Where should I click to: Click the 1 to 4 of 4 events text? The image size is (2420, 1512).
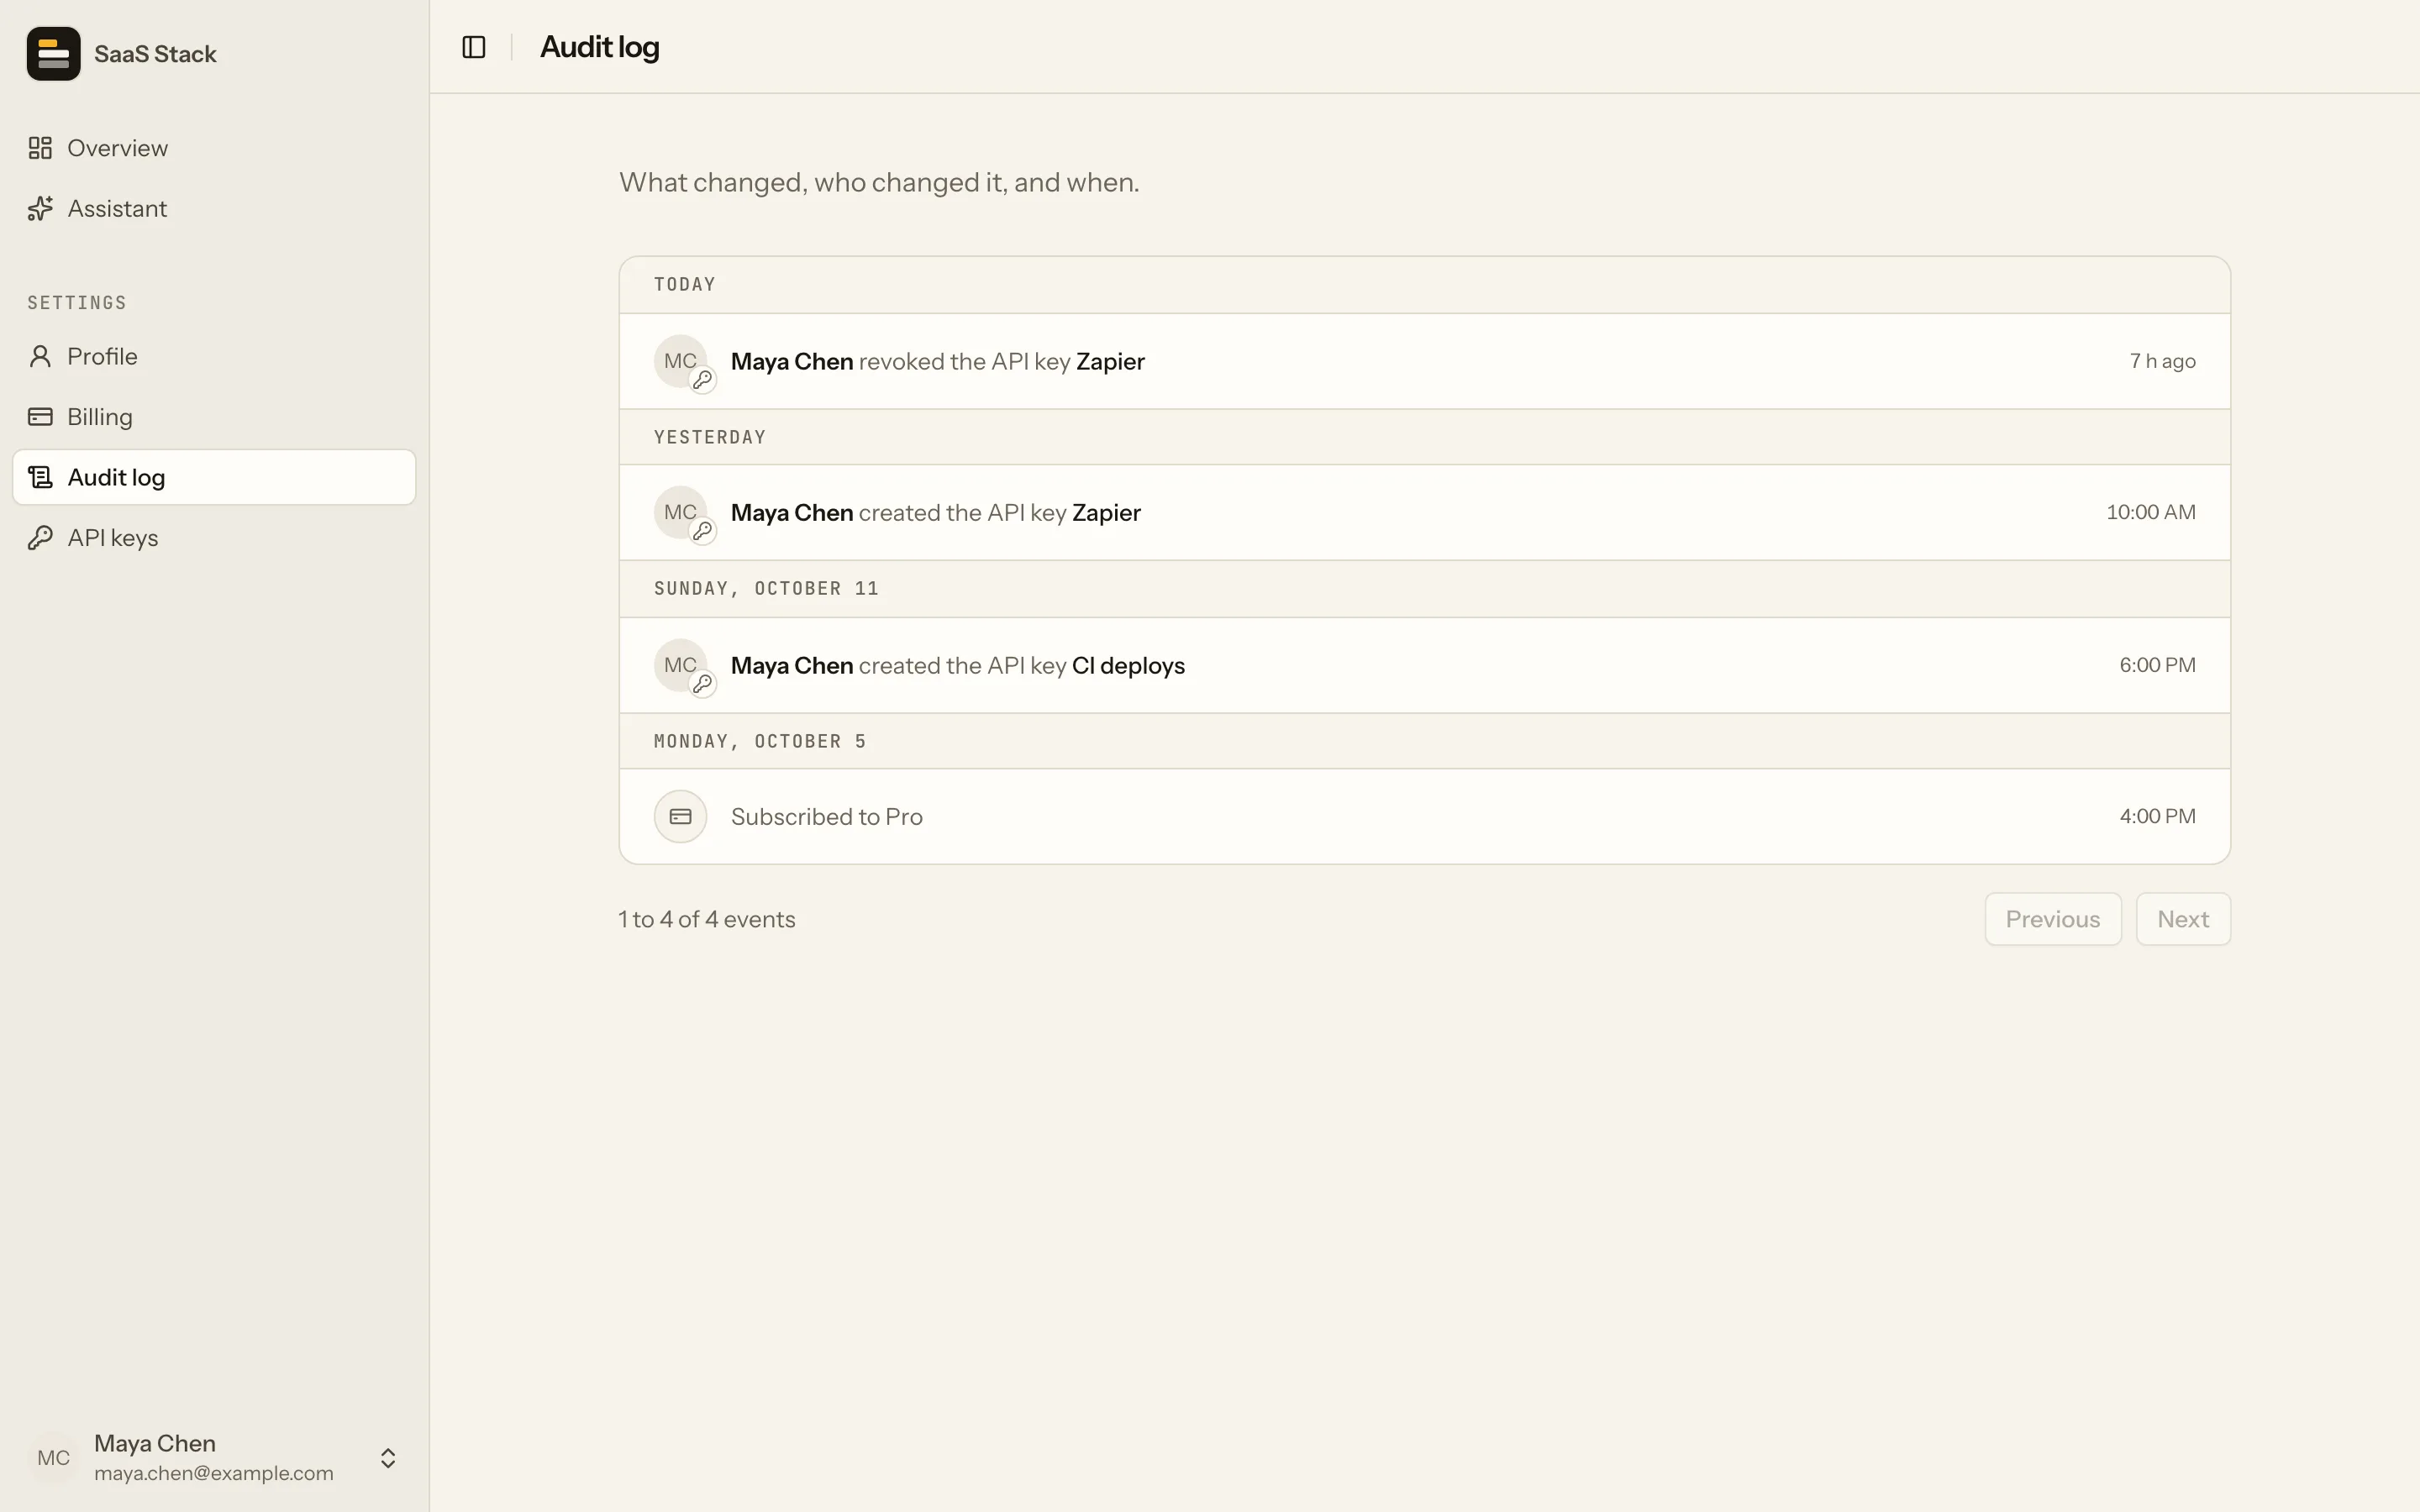(x=707, y=919)
